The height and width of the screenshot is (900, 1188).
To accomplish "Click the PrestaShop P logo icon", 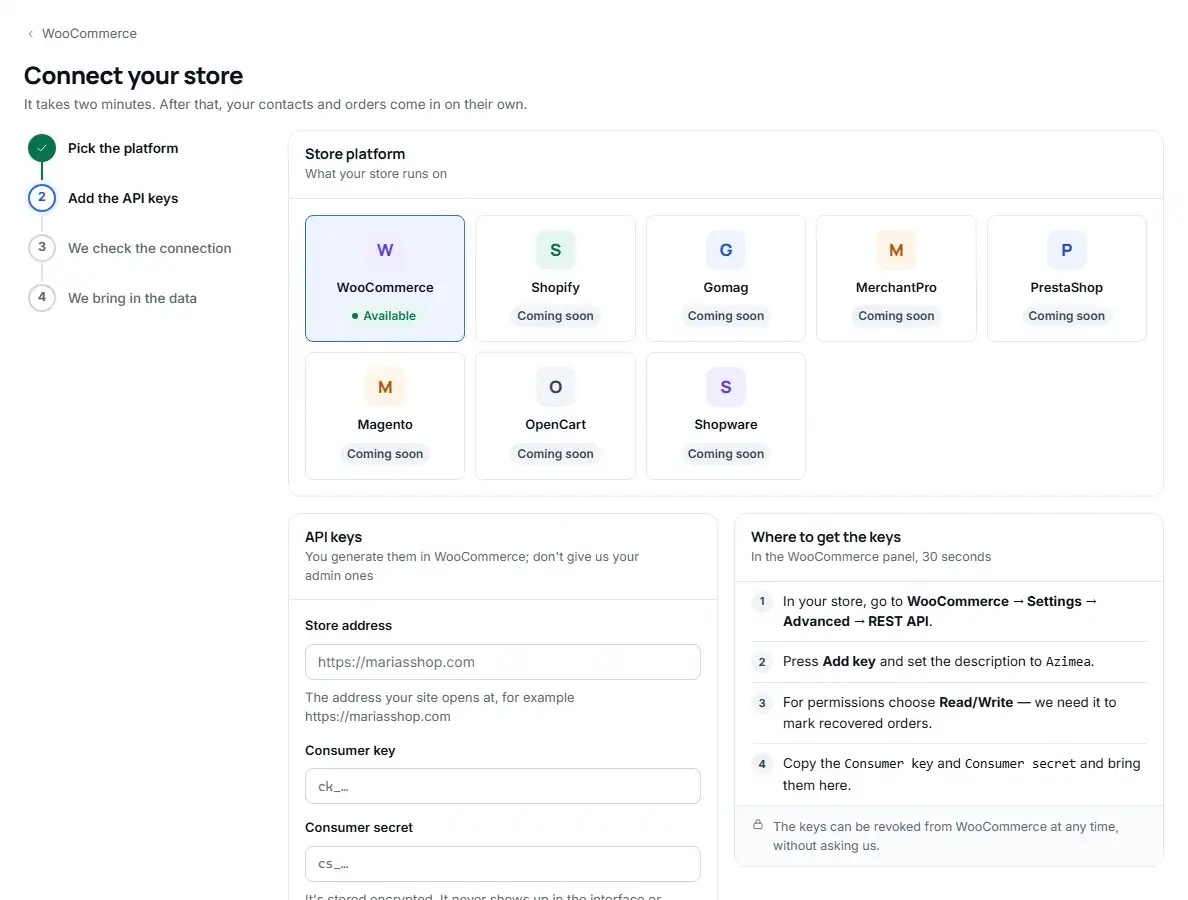I will (x=1067, y=250).
